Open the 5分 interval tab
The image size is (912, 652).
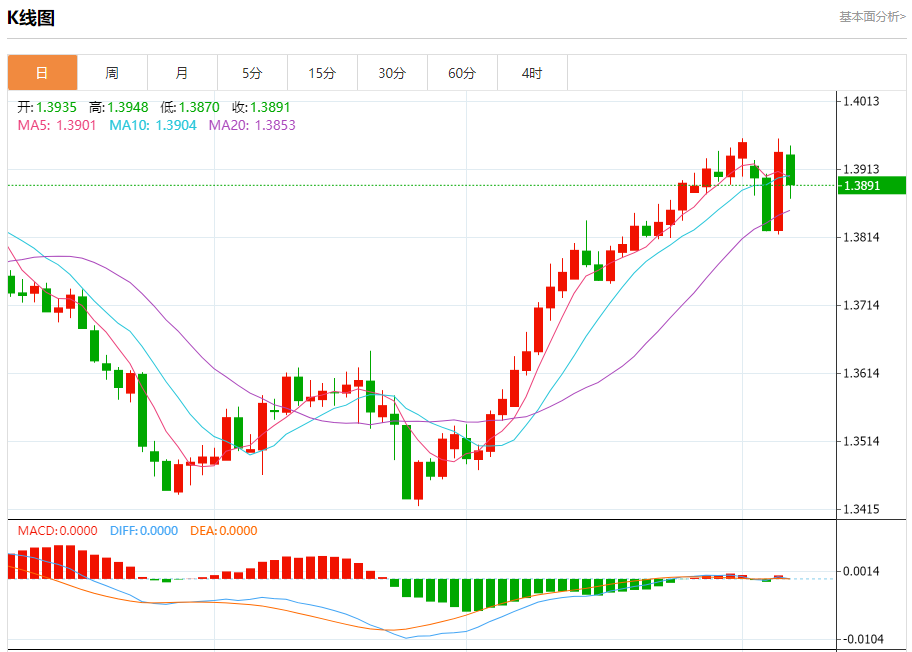[252, 73]
